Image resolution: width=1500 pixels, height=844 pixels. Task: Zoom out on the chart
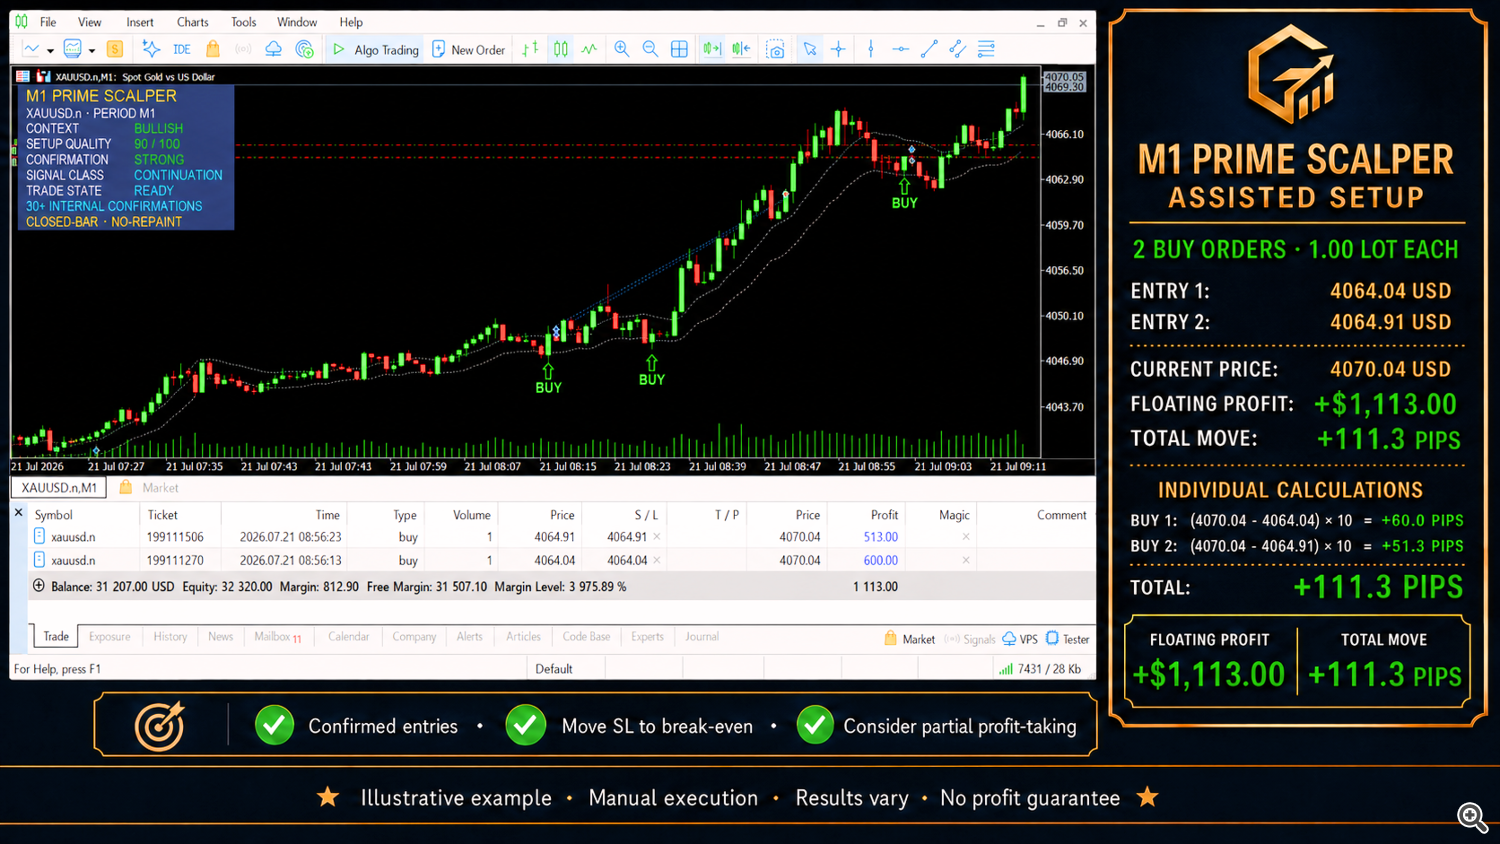click(650, 49)
